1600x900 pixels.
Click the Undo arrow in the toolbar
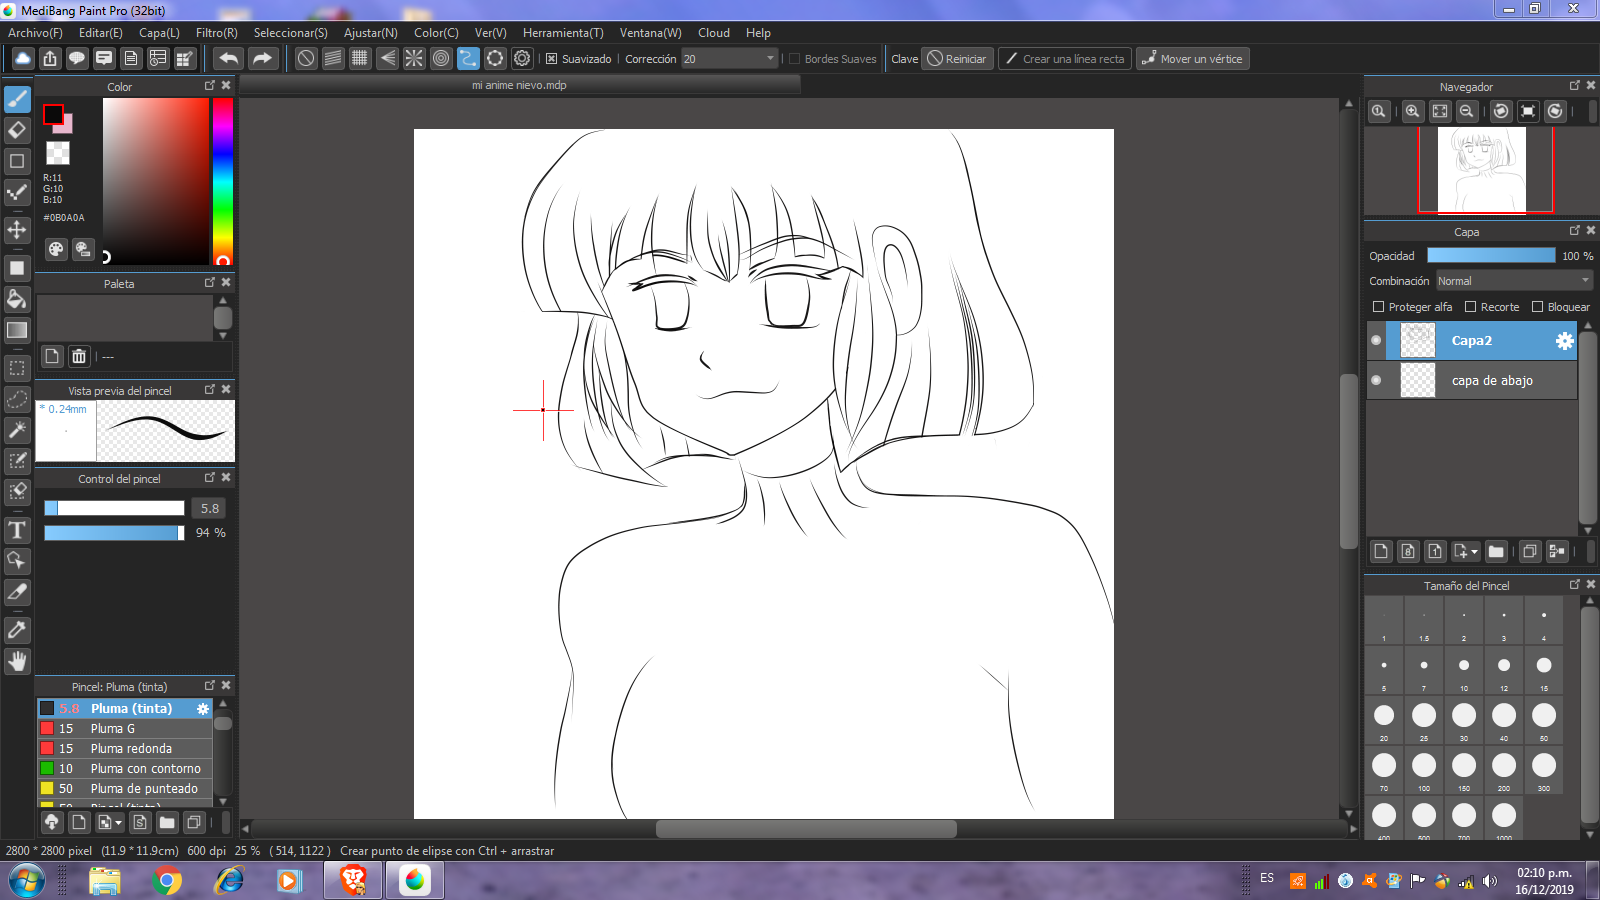coord(229,58)
